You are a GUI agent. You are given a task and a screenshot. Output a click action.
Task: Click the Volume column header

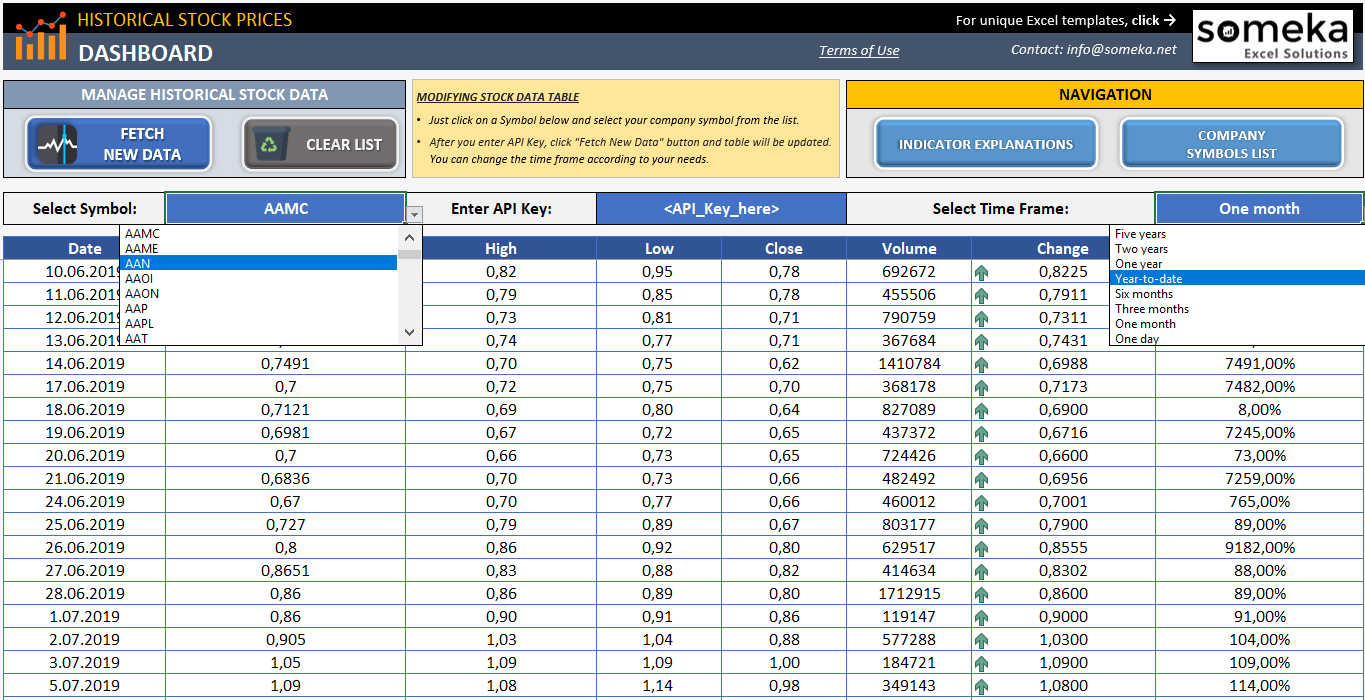click(909, 249)
